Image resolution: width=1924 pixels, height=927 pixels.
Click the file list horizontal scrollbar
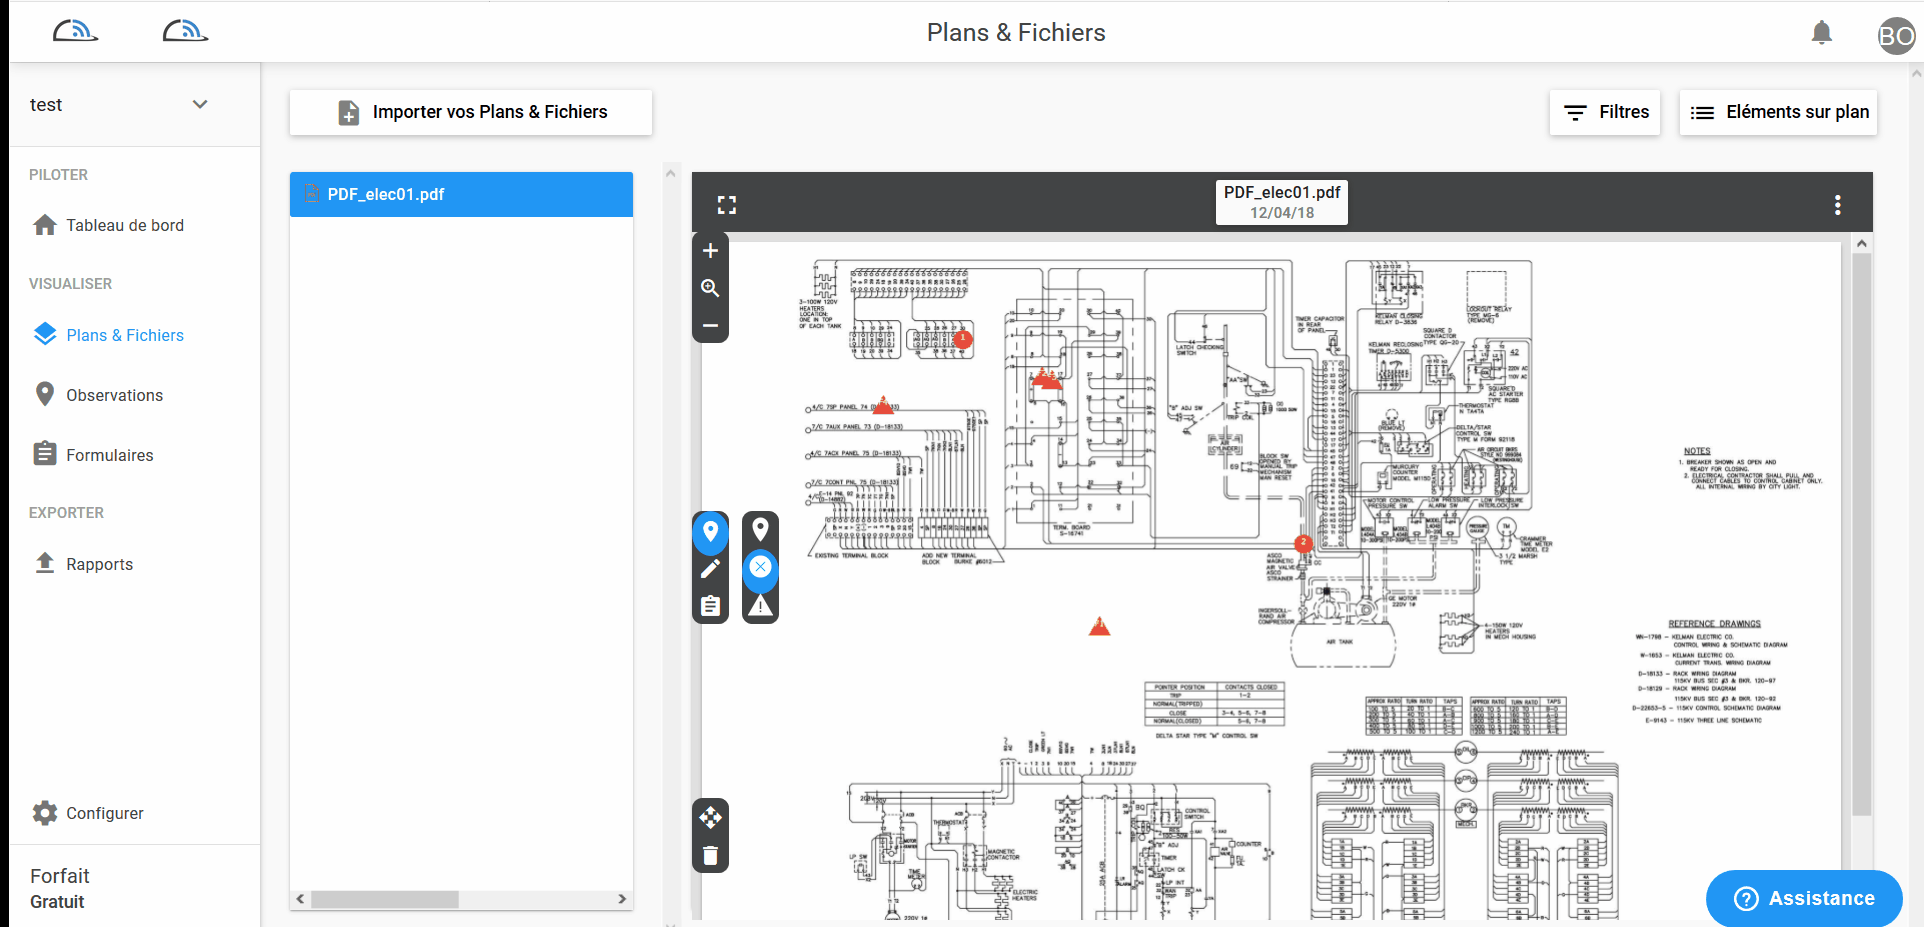click(x=385, y=899)
